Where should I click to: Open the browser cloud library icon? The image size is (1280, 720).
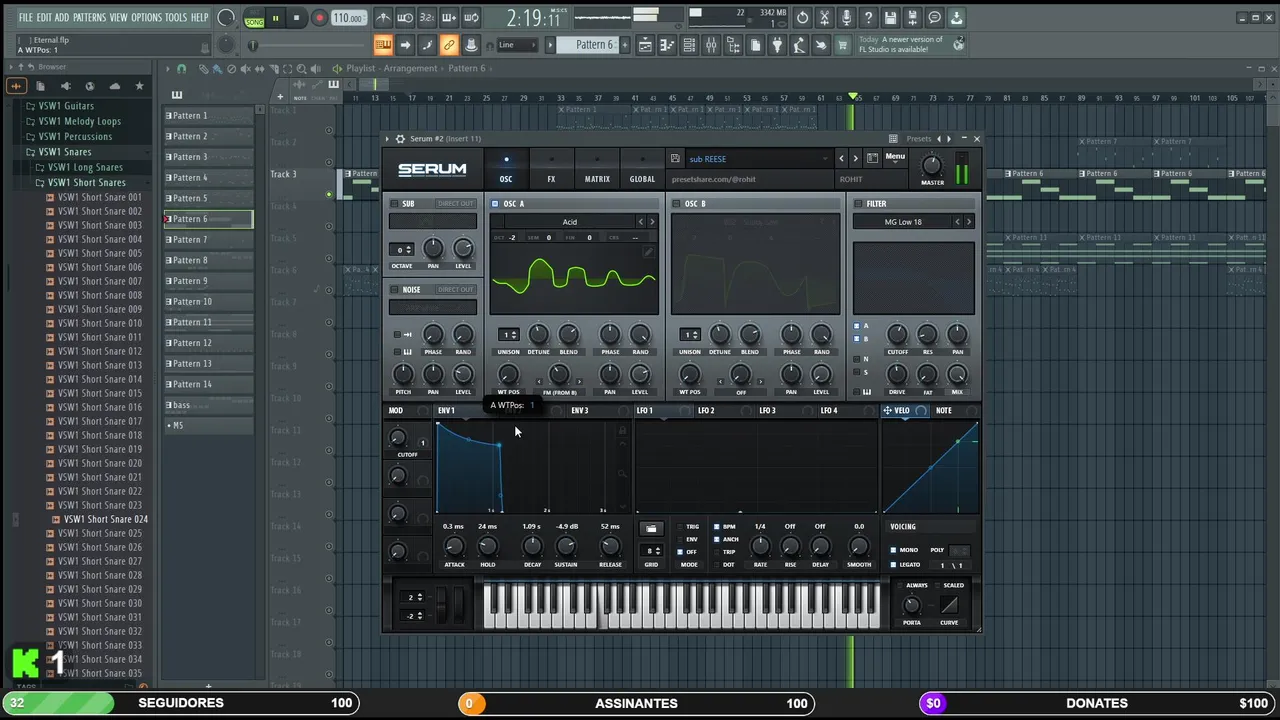point(114,86)
